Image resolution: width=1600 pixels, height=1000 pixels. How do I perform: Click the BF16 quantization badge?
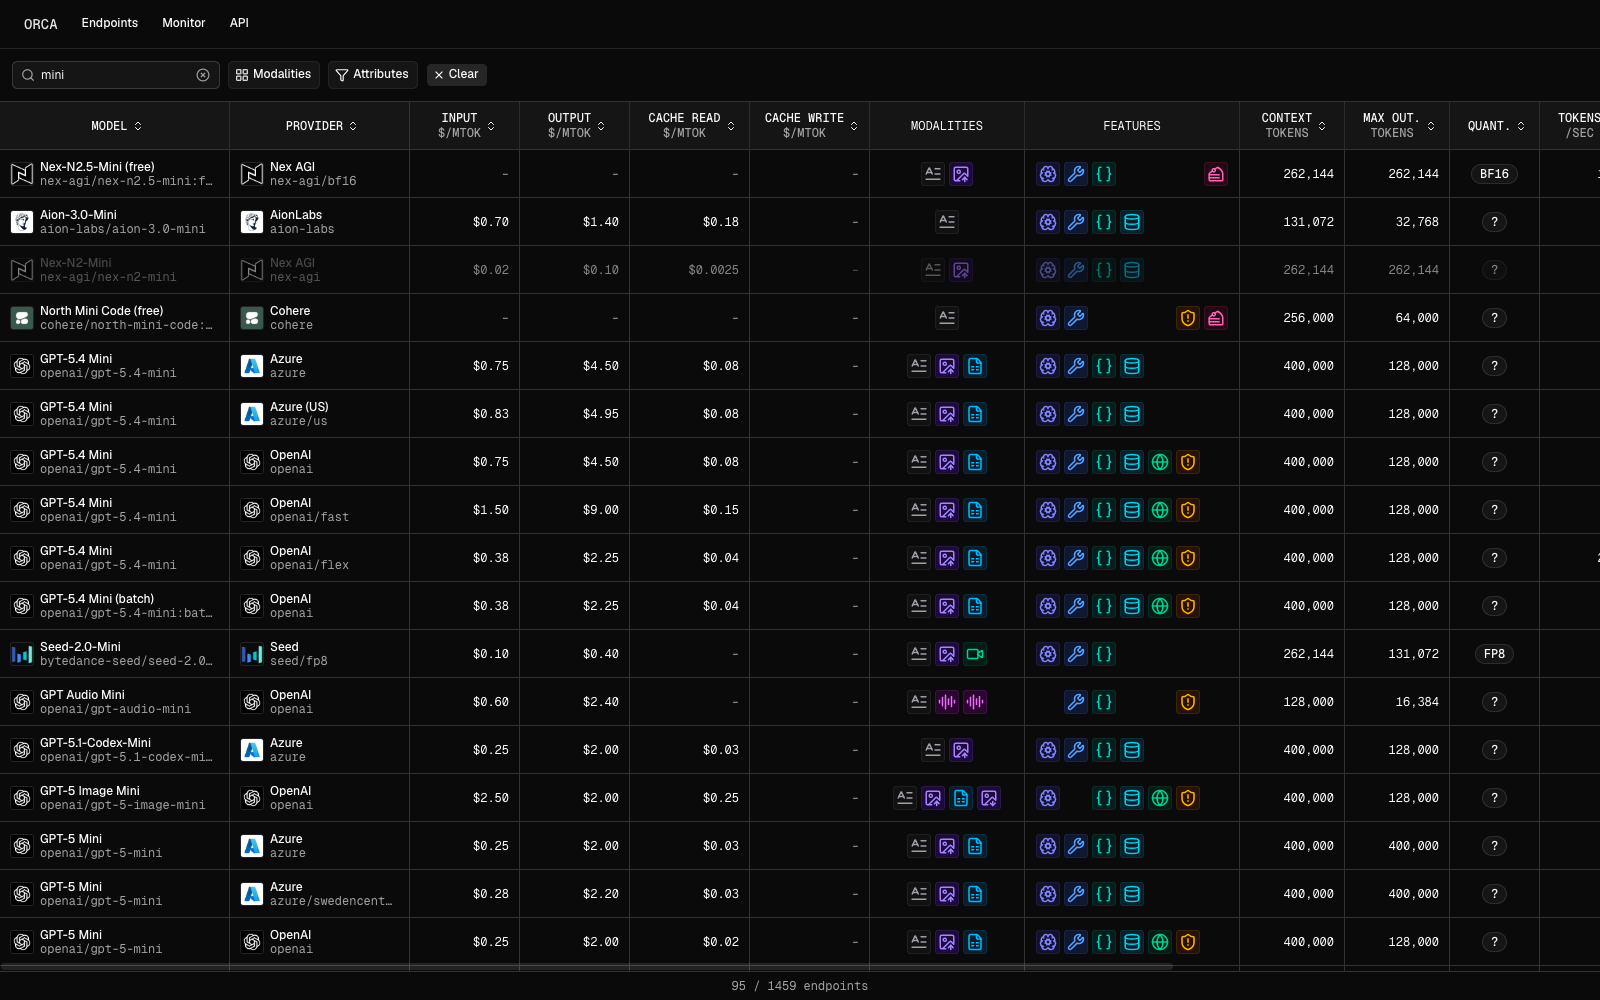(x=1494, y=174)
